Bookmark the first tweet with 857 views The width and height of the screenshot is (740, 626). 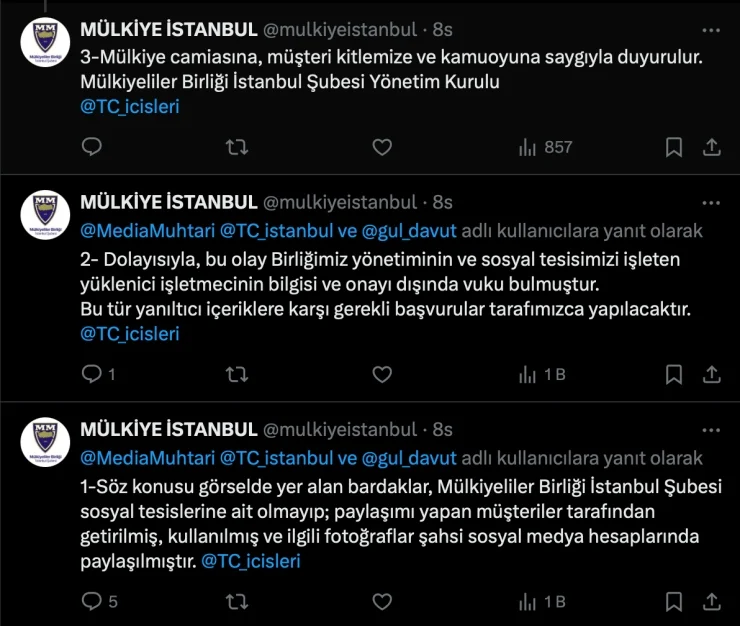click(674, 147)
